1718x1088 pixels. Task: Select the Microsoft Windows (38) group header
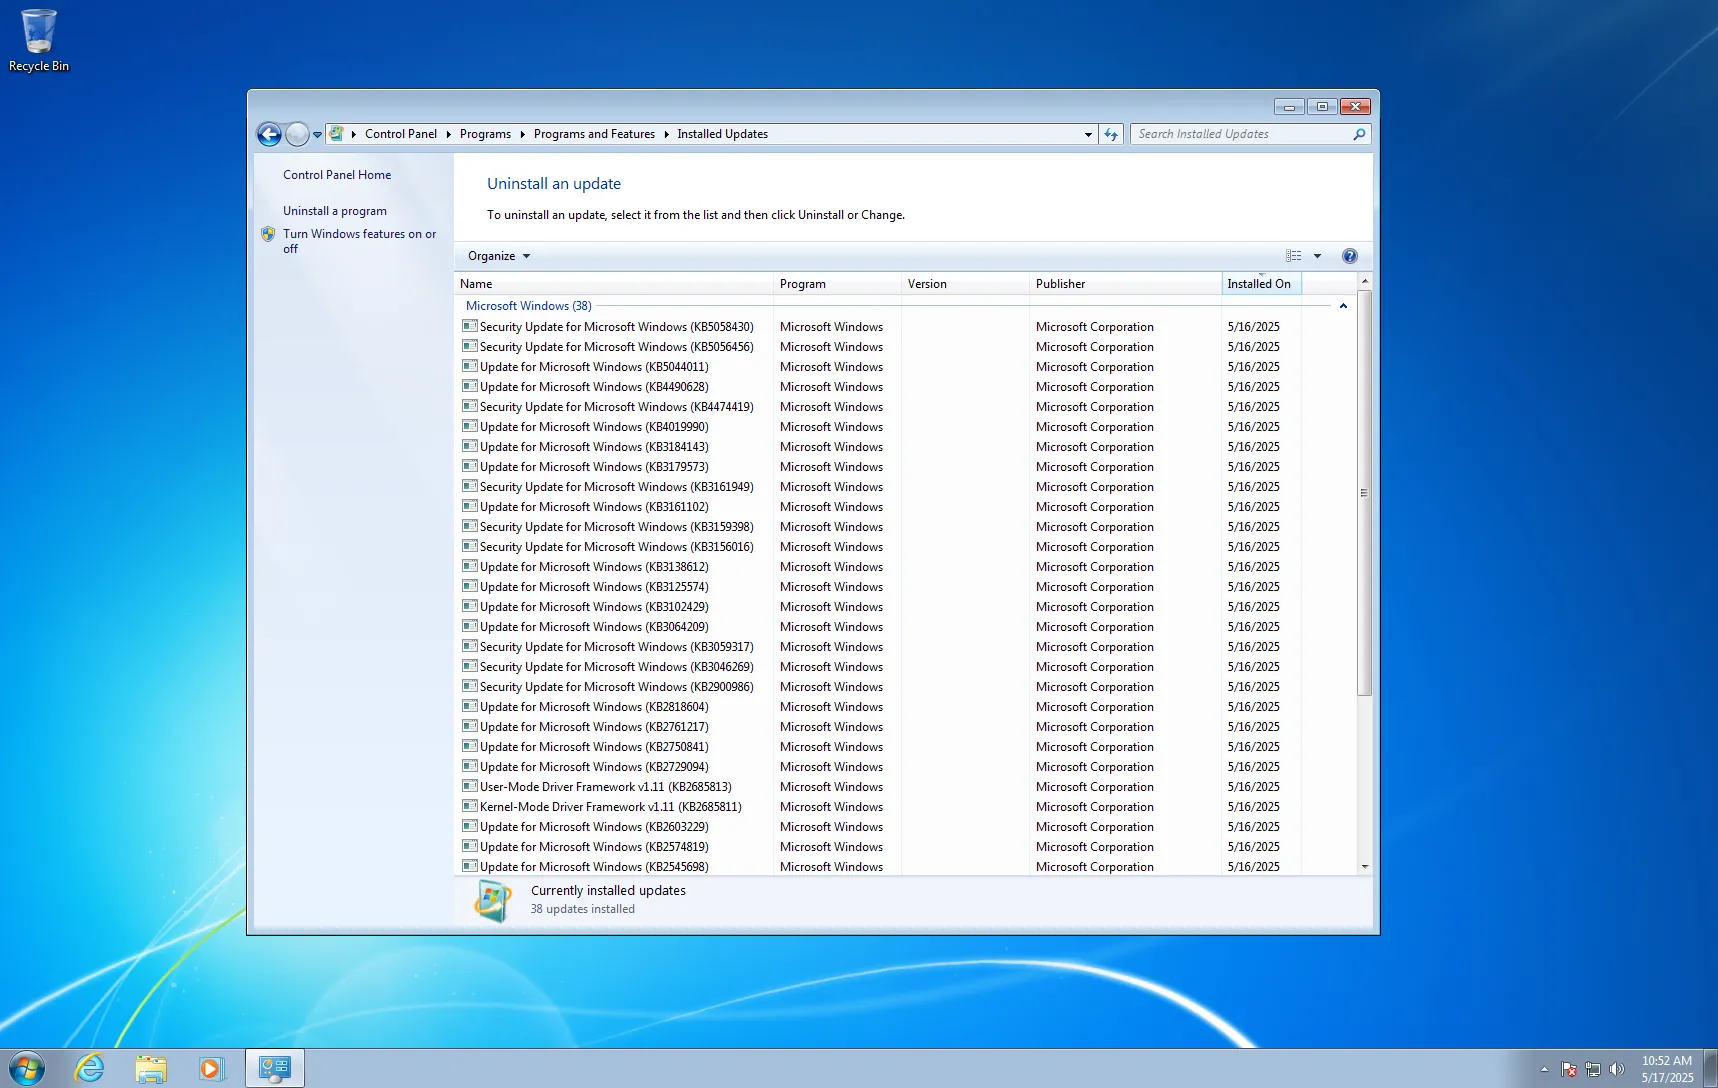pyautogui.click(x=528, y=306)
